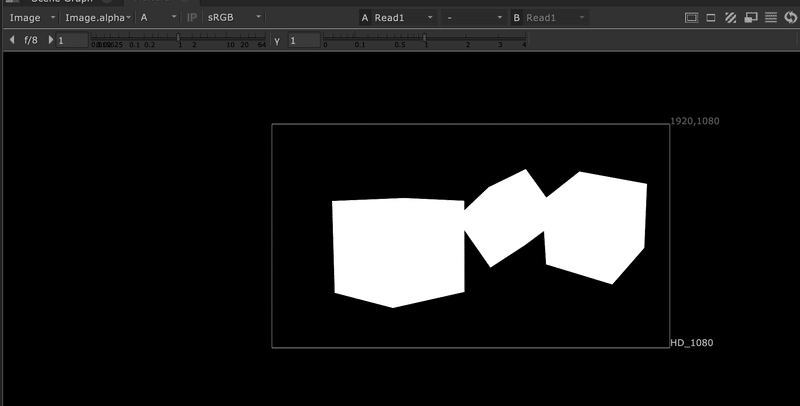
Task: Click the left arrow to decrease f-stop
Action: 12,40
